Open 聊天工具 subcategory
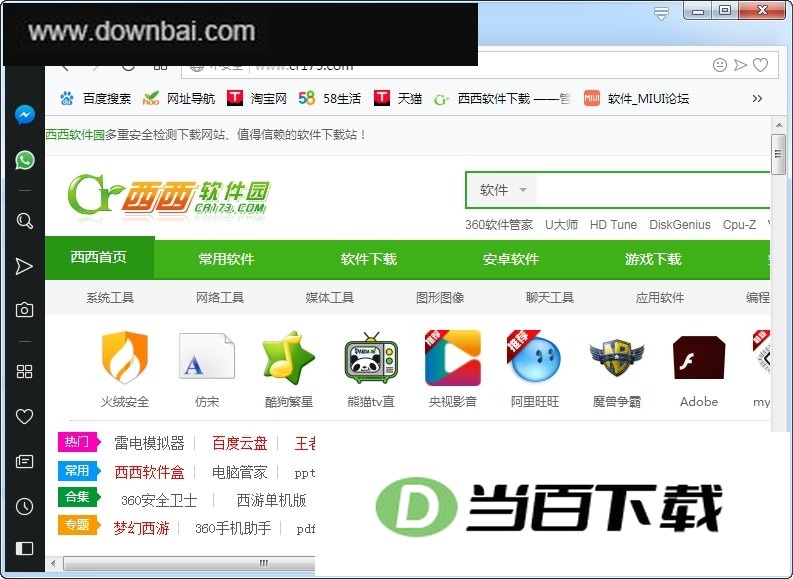793x579 pixels. point(550,297)
